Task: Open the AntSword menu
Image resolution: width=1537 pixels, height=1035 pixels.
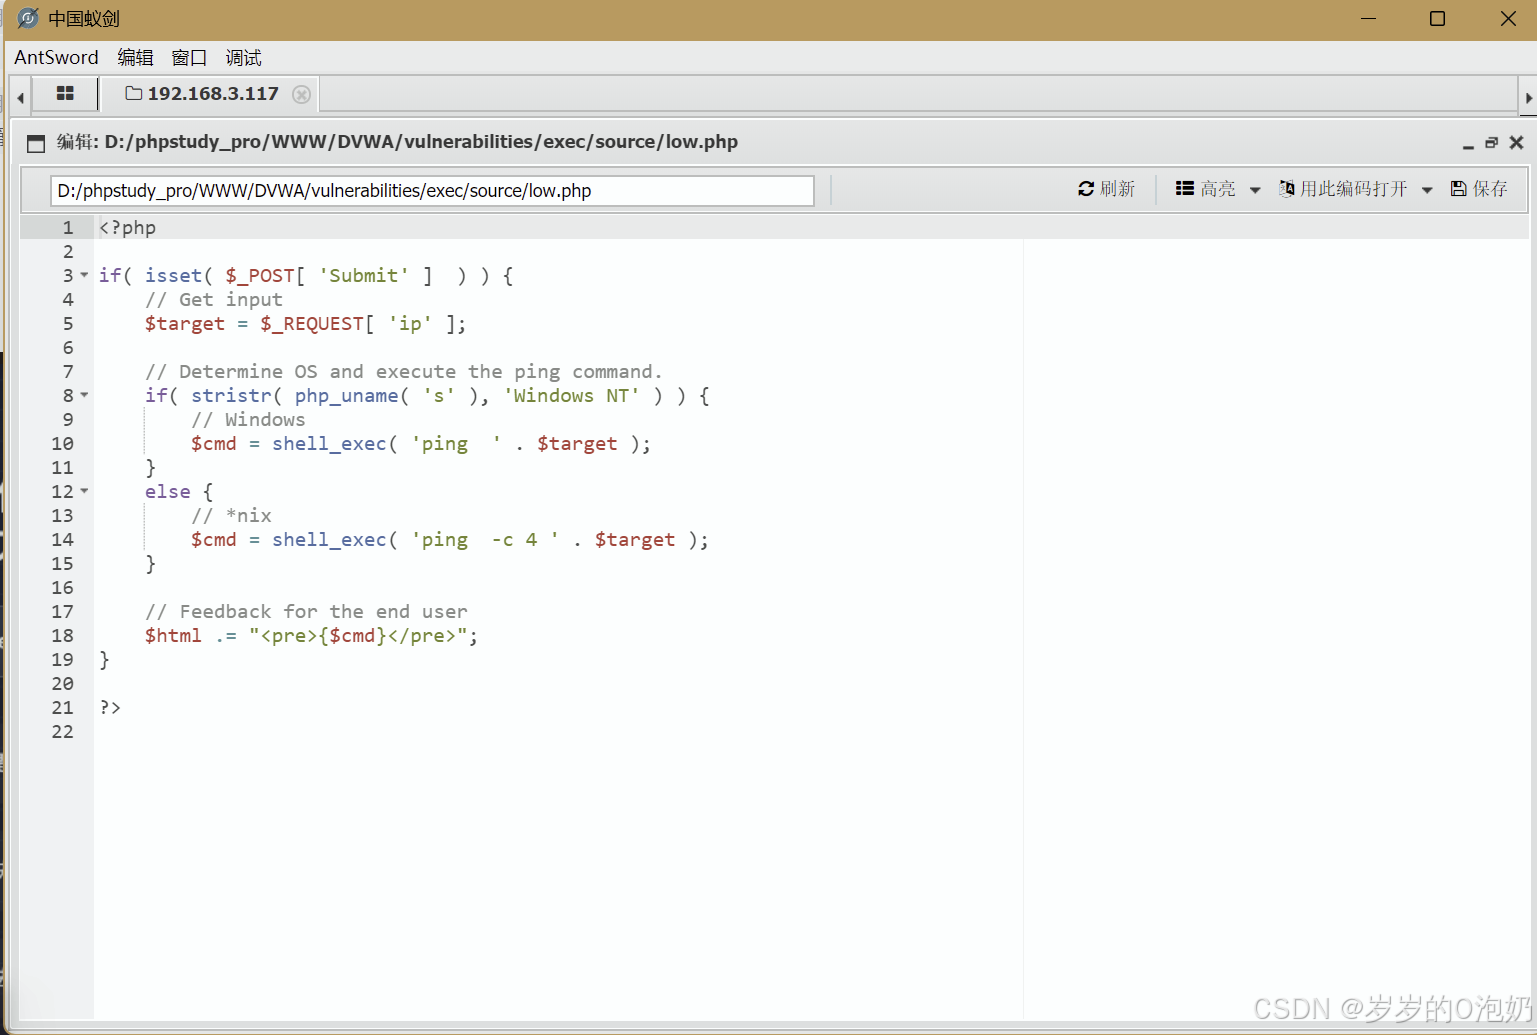Action: pyautogui.click(x=56, y=58)
